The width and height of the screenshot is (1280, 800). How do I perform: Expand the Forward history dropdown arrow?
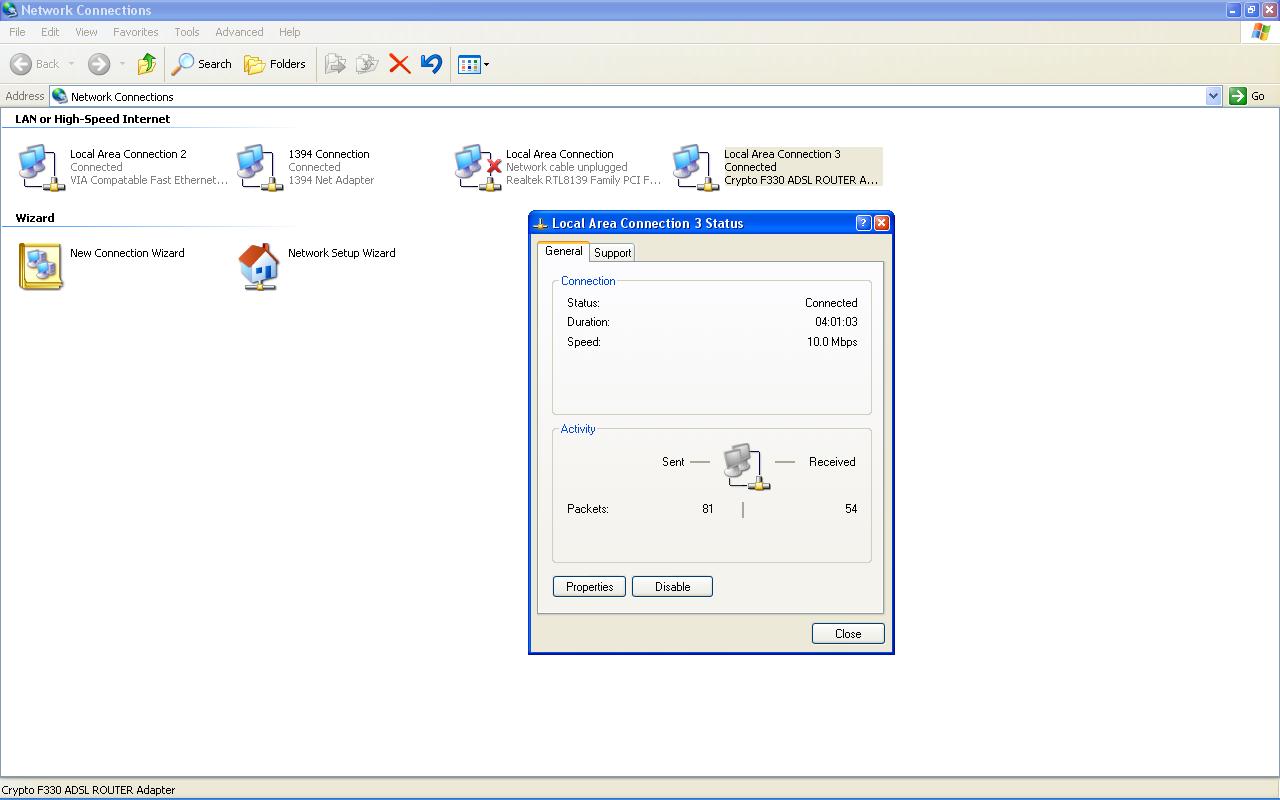122,64
